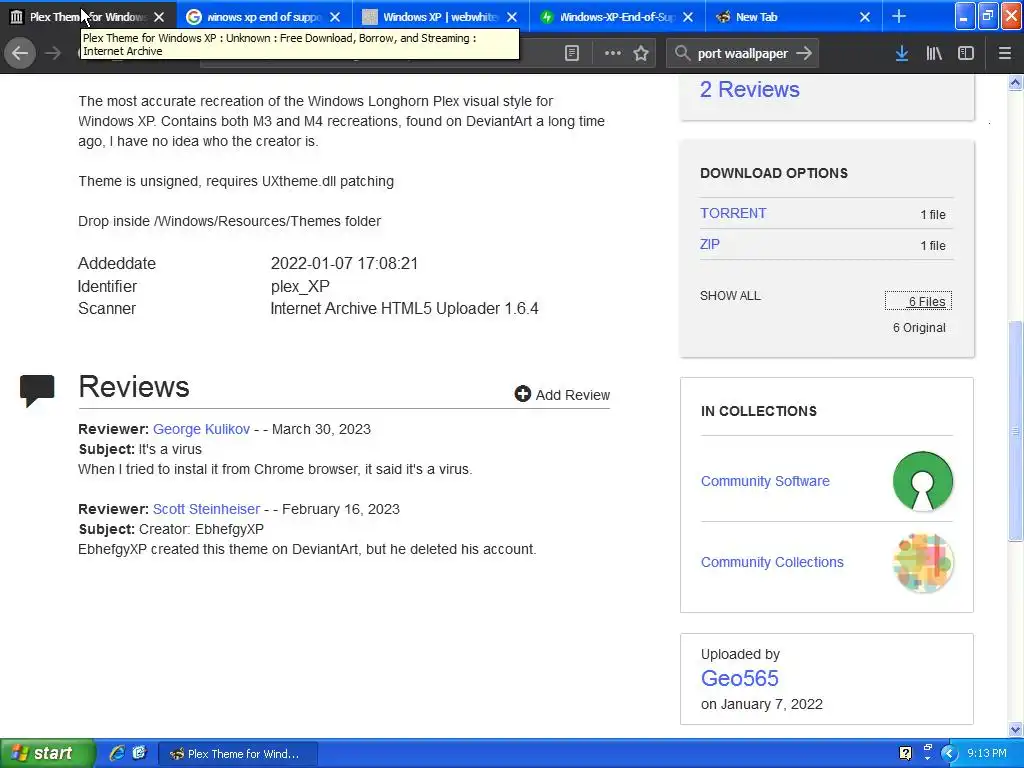Launch Internet Explorer from quick launch

(x=116, y=753)
